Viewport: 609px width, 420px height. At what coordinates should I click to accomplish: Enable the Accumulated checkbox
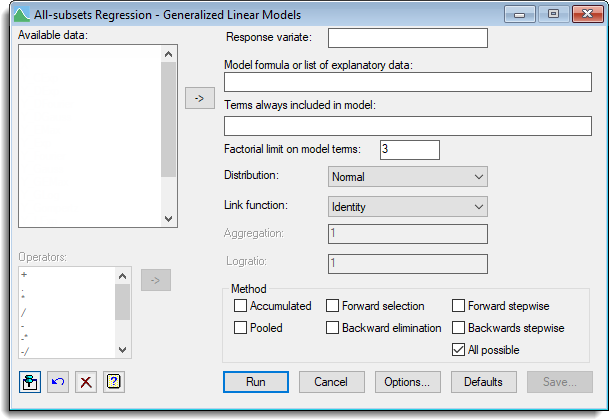240,306
